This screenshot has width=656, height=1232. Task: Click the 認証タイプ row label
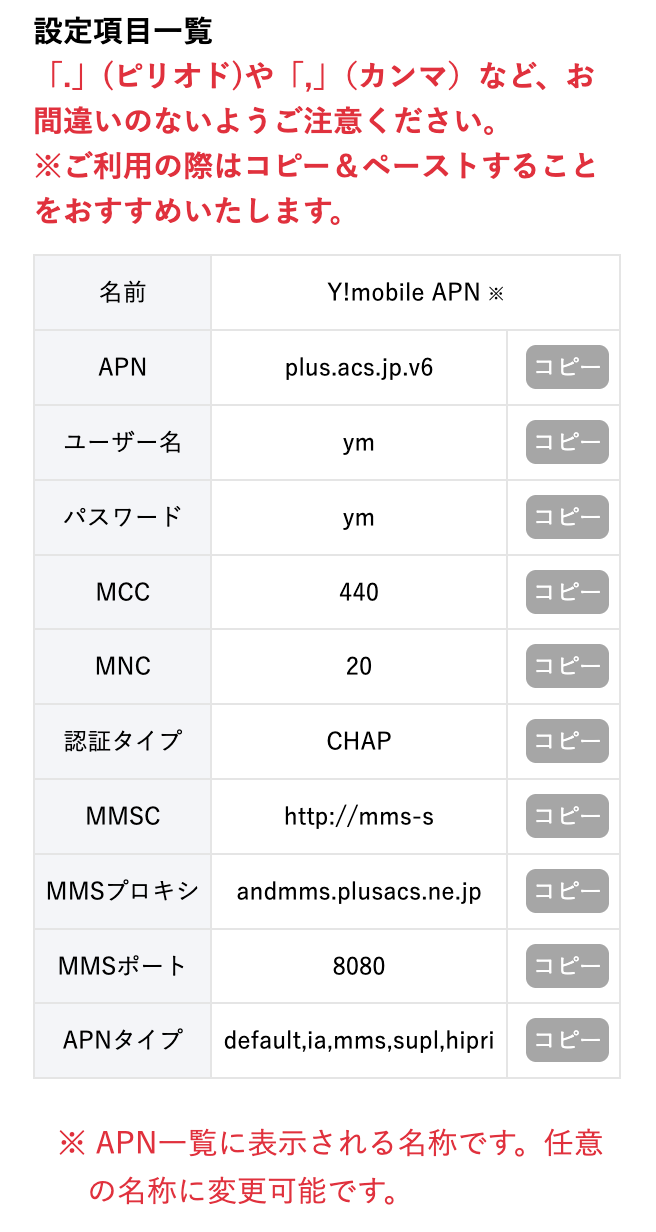123,741
